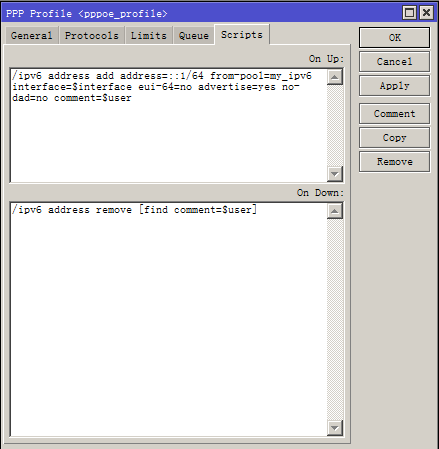Click the '[find comment=$user]' text
Viewport: 439px width, 449px height.
pos(198,210)
